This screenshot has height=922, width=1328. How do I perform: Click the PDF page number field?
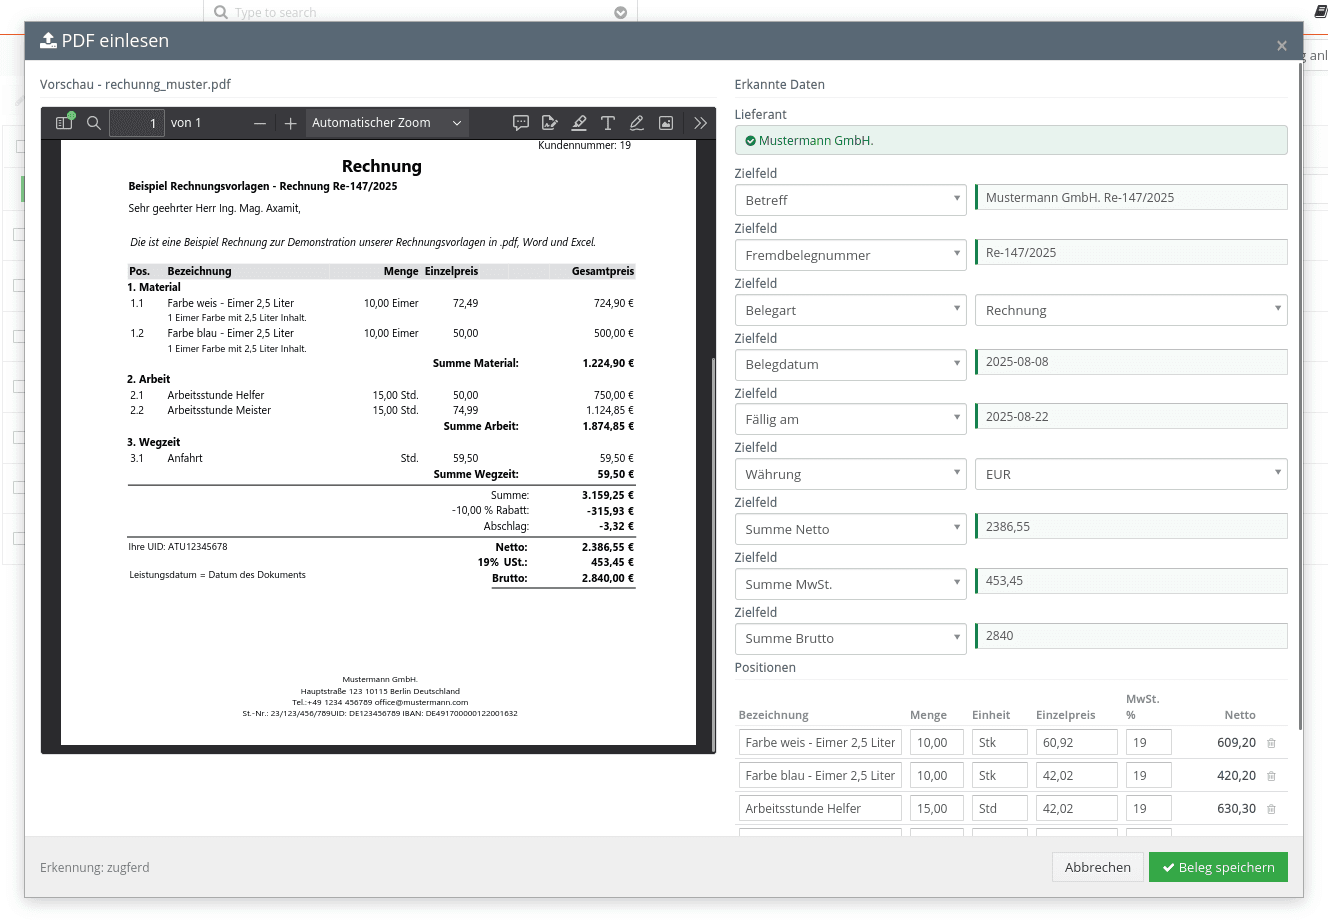tap(137, 123)
